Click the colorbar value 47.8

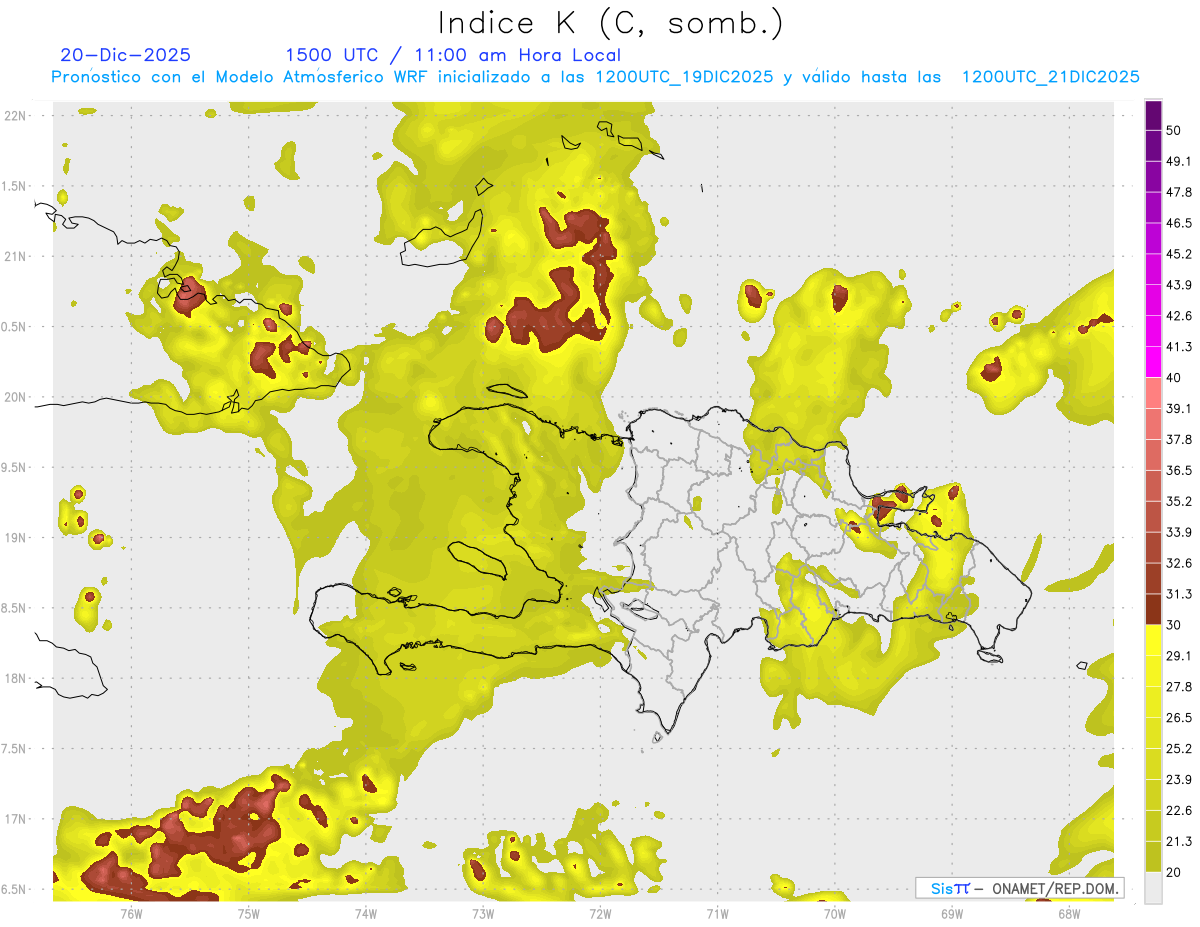(1179, 192)
